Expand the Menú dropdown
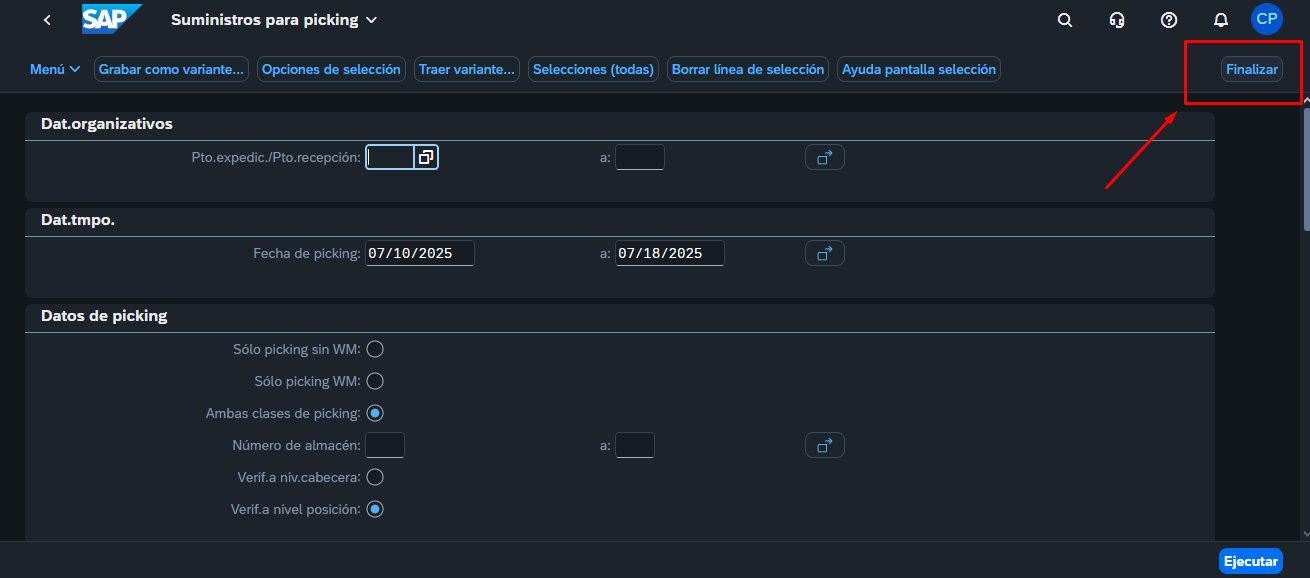The height and width of the screenshot is (578, 1310). point(55,69)
